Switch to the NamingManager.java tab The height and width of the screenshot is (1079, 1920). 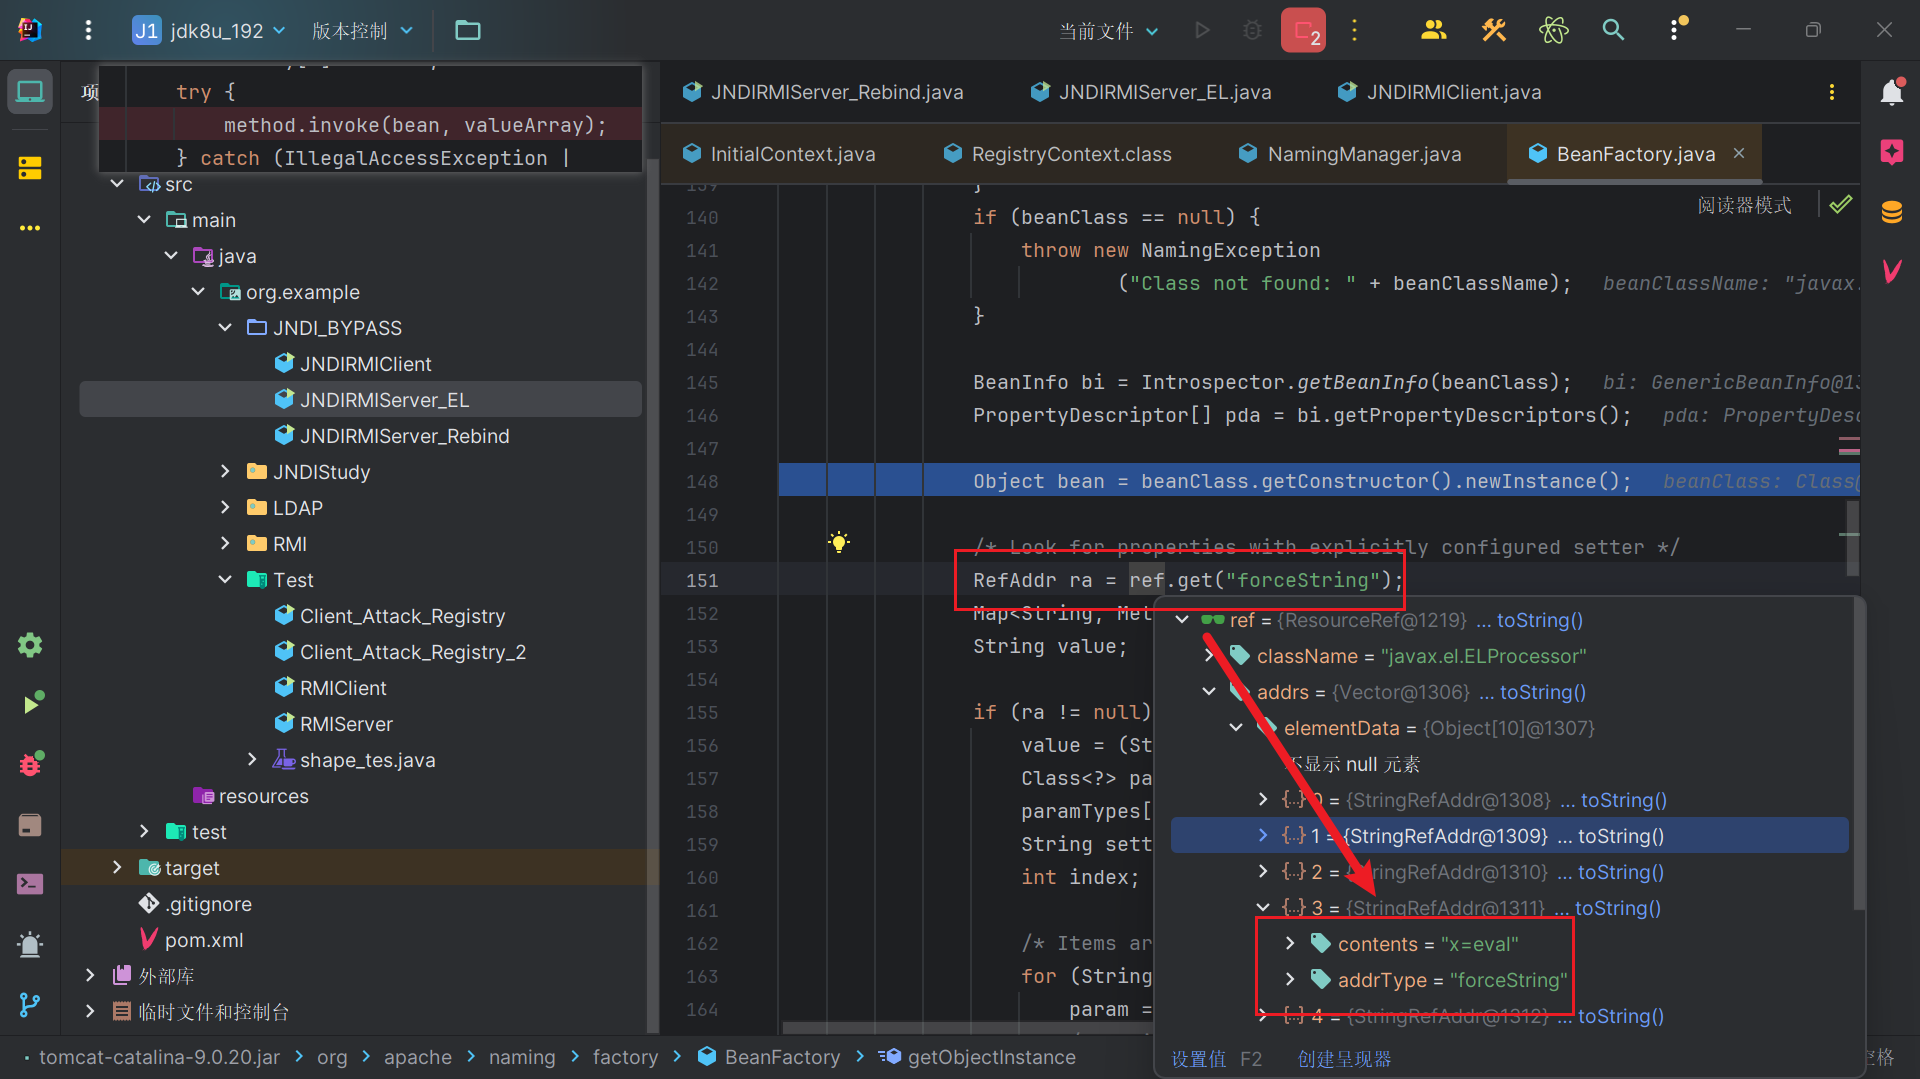[x=1363, y=154]
